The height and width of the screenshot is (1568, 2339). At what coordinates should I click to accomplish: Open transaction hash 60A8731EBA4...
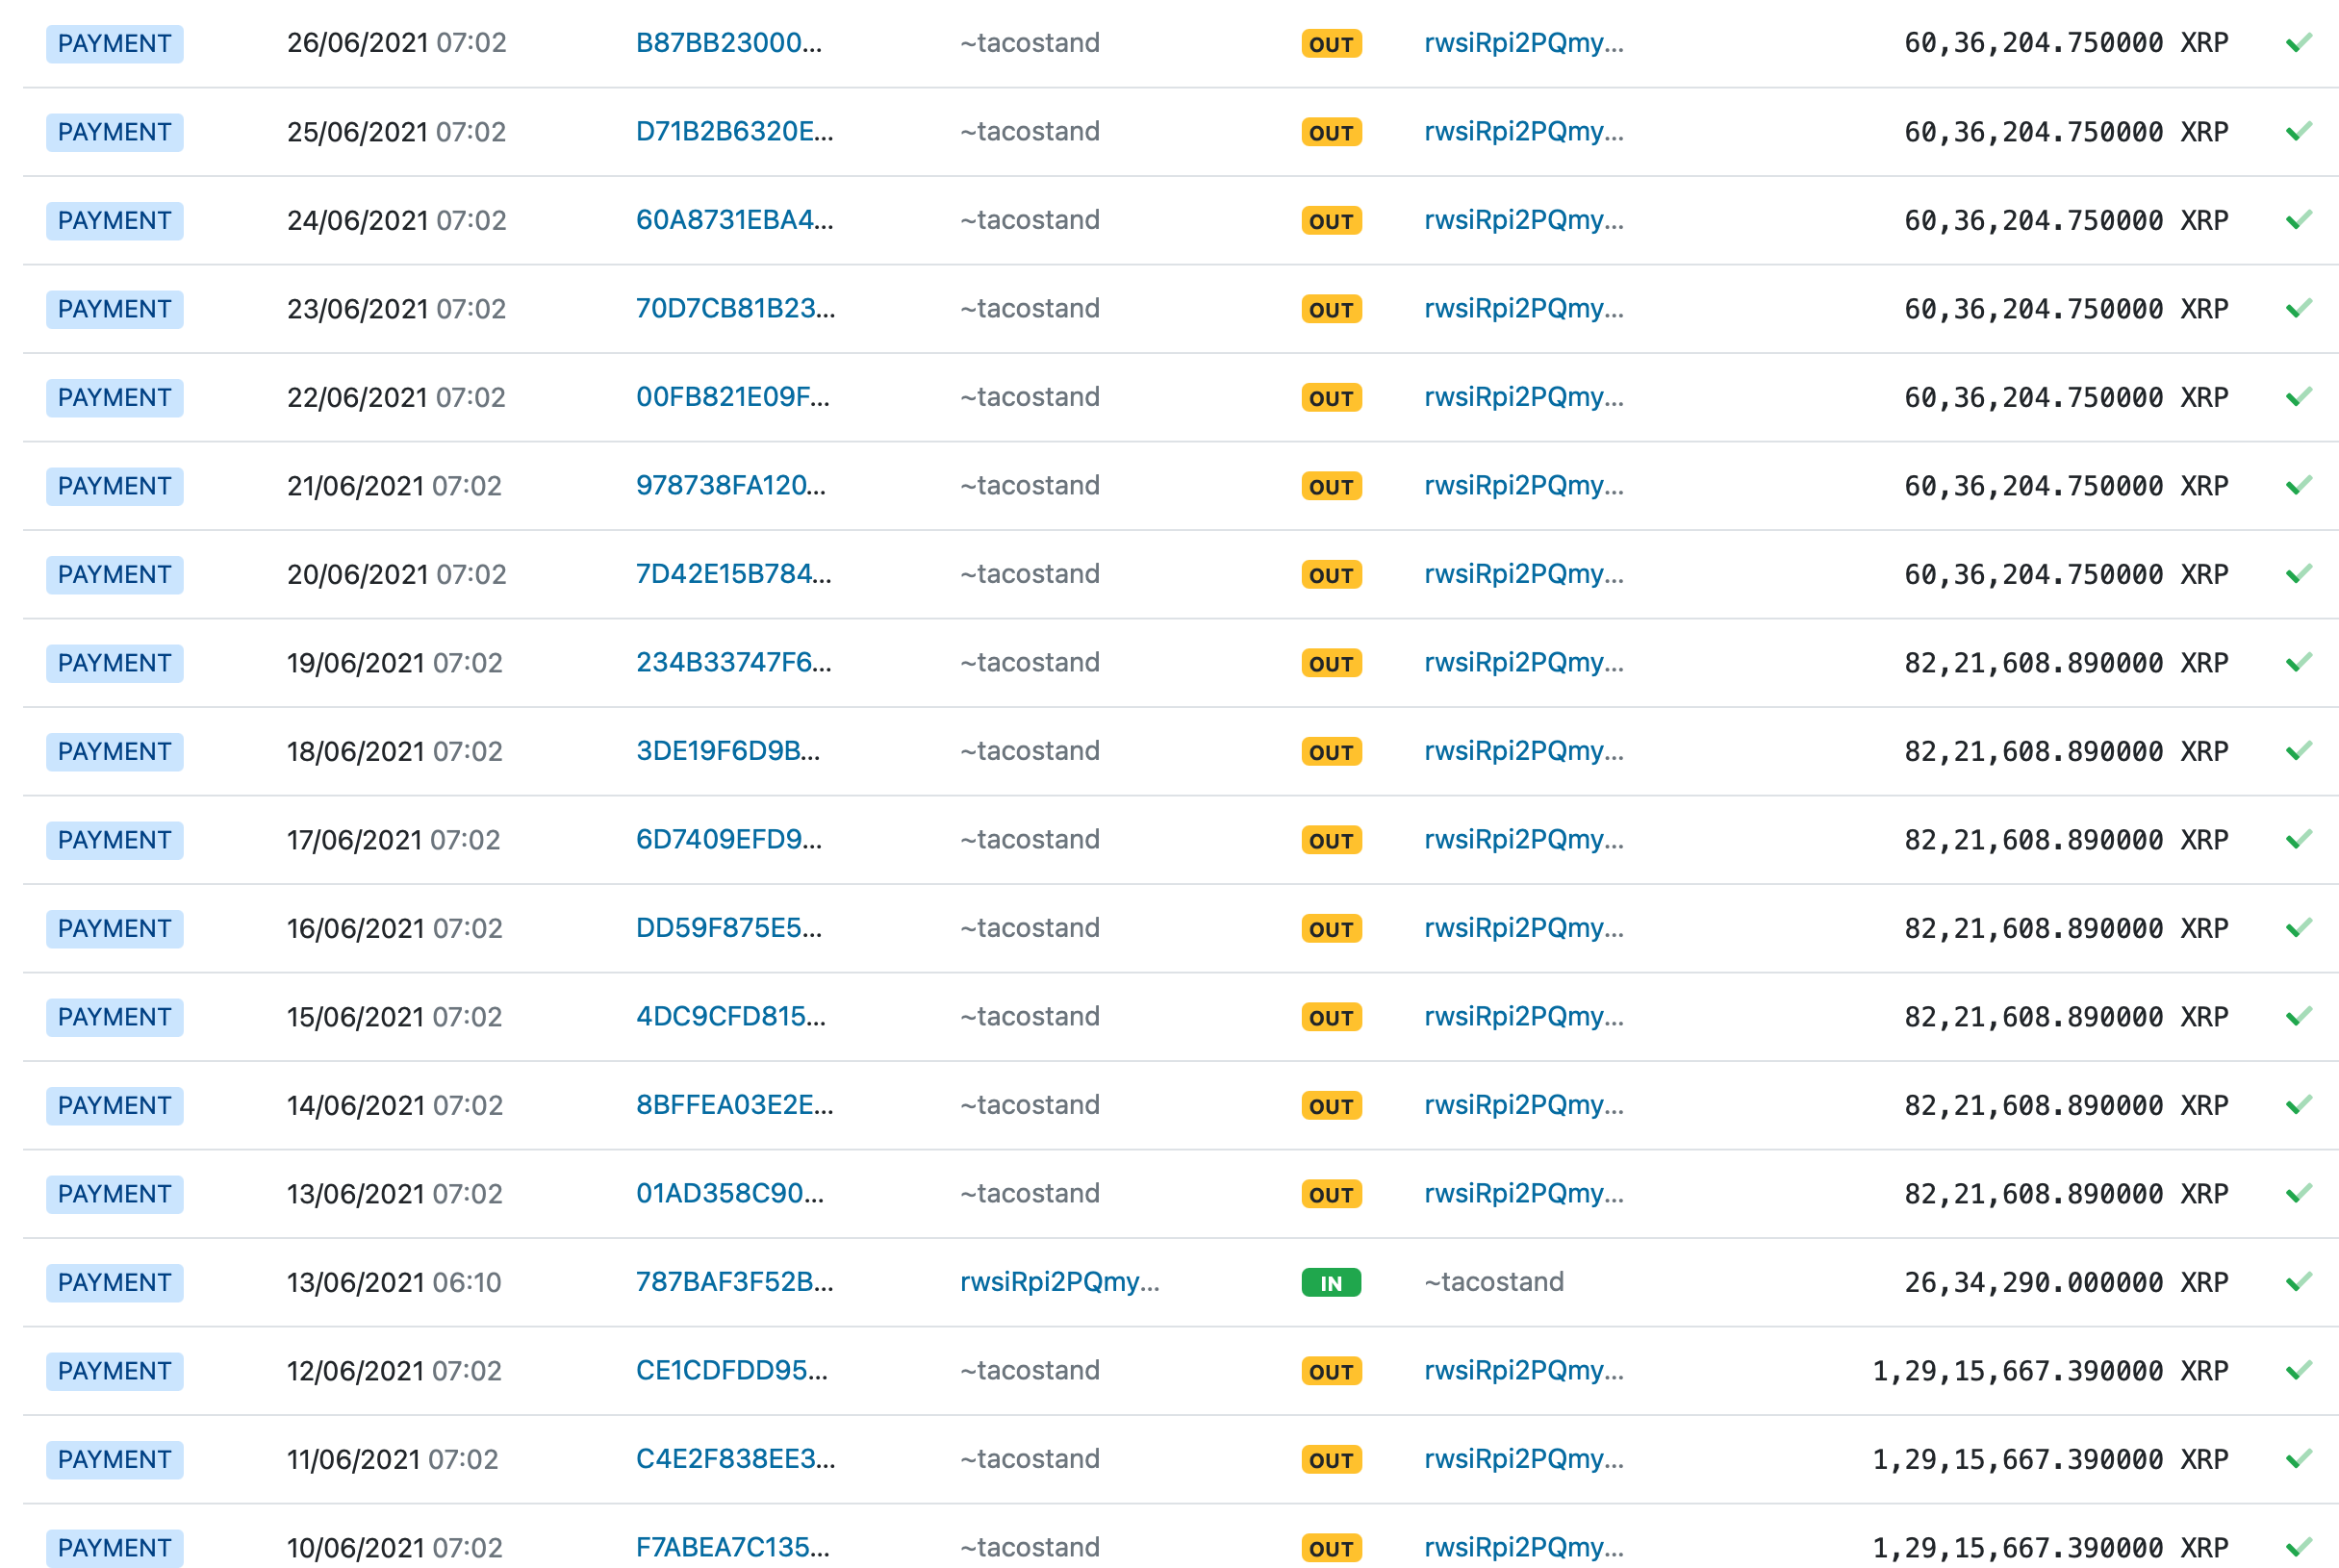click(735, 220)
